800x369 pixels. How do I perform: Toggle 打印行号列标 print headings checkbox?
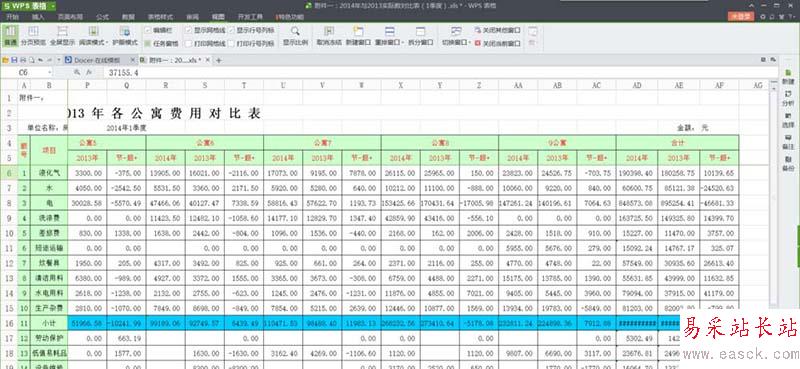(x=232, y=43)
